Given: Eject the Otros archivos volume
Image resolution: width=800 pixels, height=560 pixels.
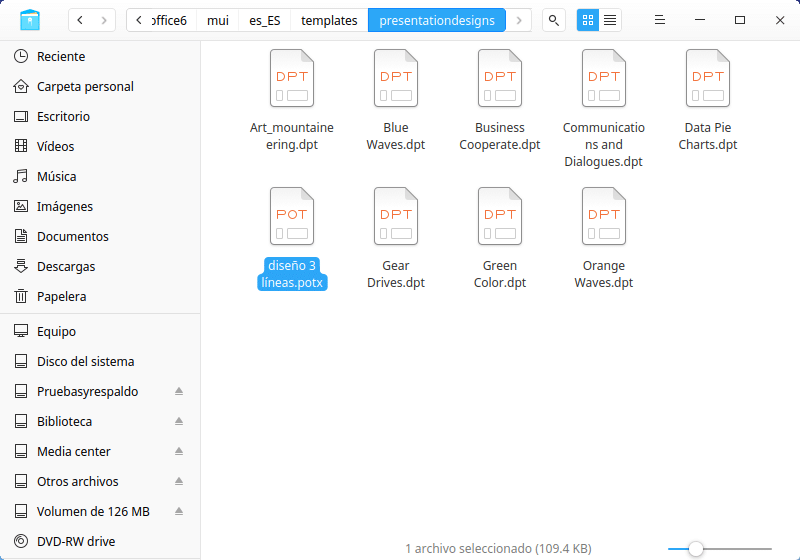Looking at the screenshot, I should (179, 481).
